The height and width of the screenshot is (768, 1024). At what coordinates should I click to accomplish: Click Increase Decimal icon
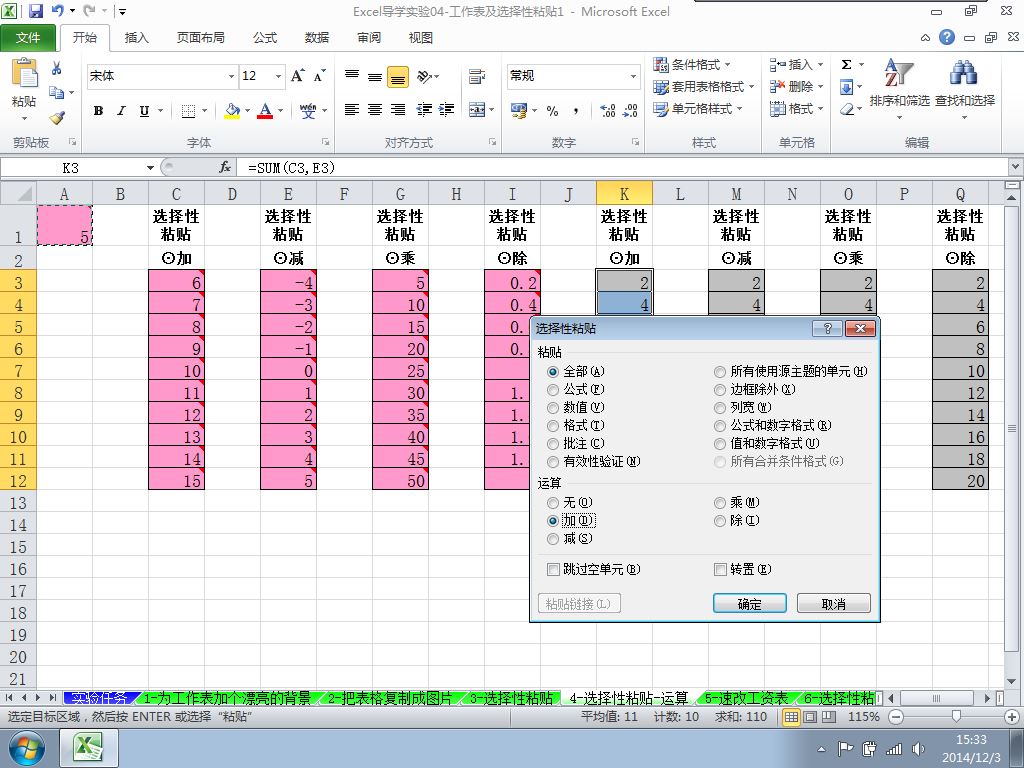pos(607,110)
